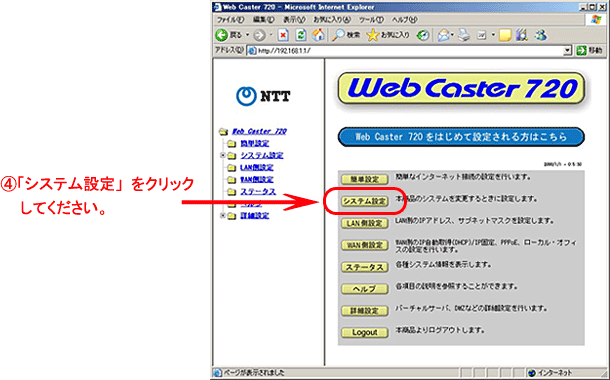Click the root folder icon beside Web Caster 720
610x380 pixels.
[223, 132]
